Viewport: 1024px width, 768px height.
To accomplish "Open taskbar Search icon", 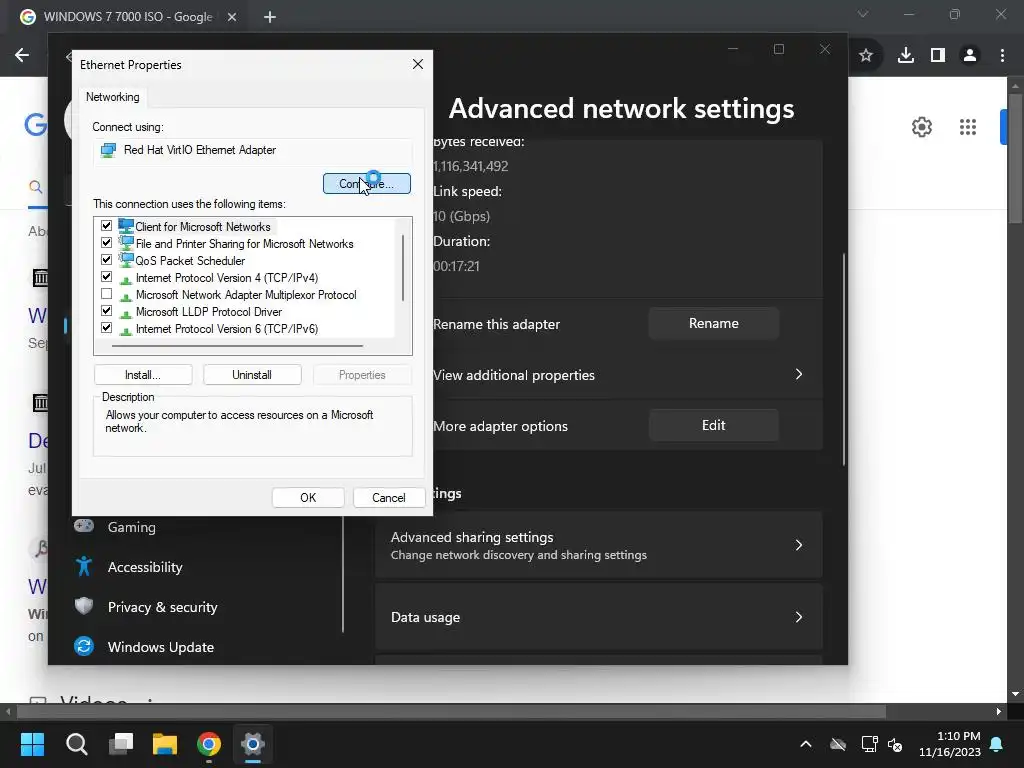I will (x=76, y=744).
